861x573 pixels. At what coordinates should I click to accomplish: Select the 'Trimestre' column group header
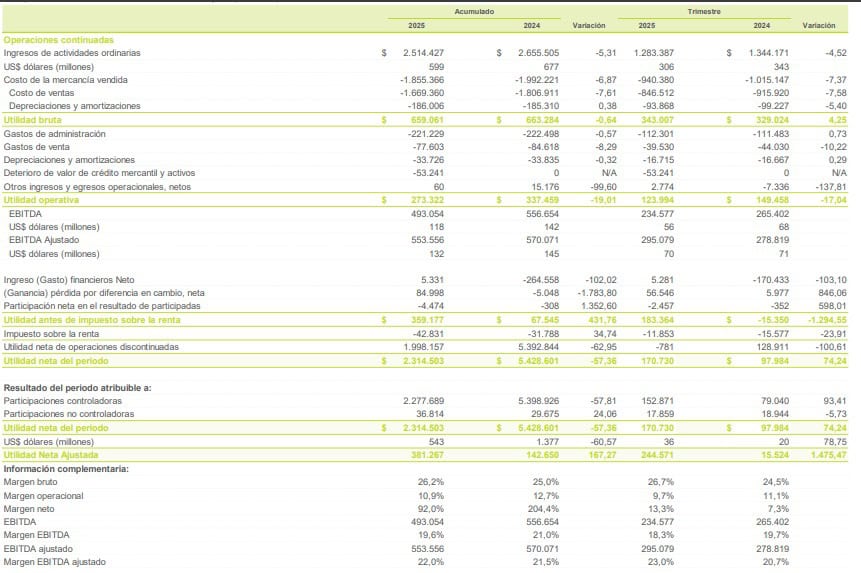[x=704, y=12]
